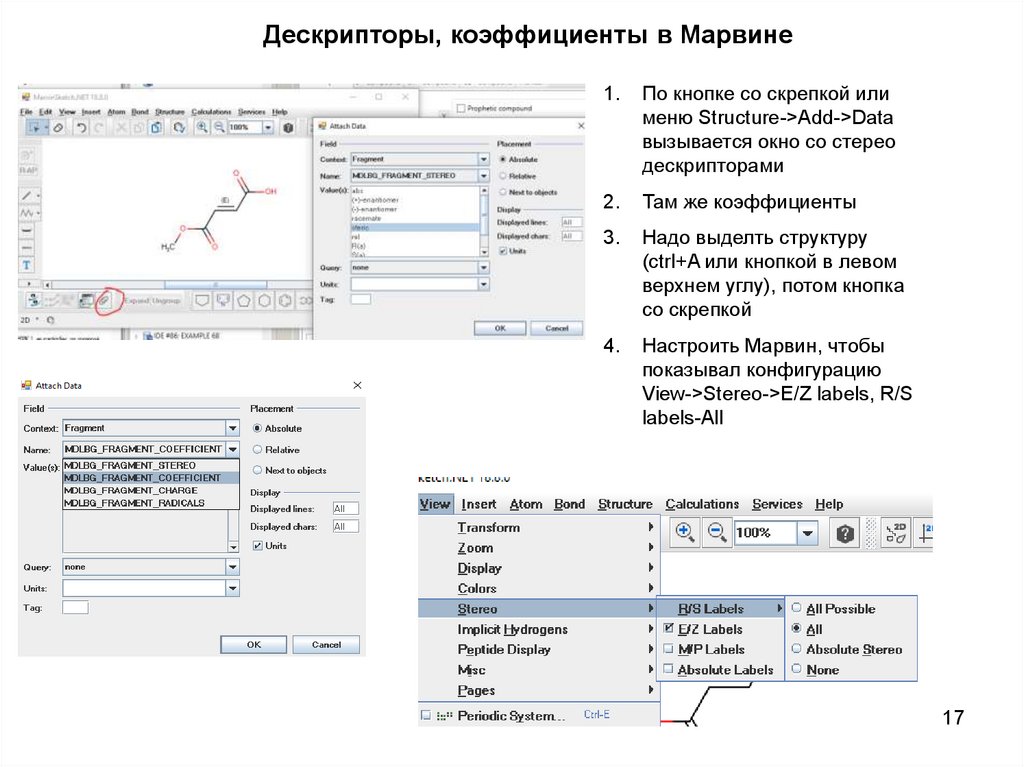Open Structure menu in upper MarvinSketch menu bar
Image resolution: width=1024 pixels, height=767 pixels.
click(x=170, y=112)
